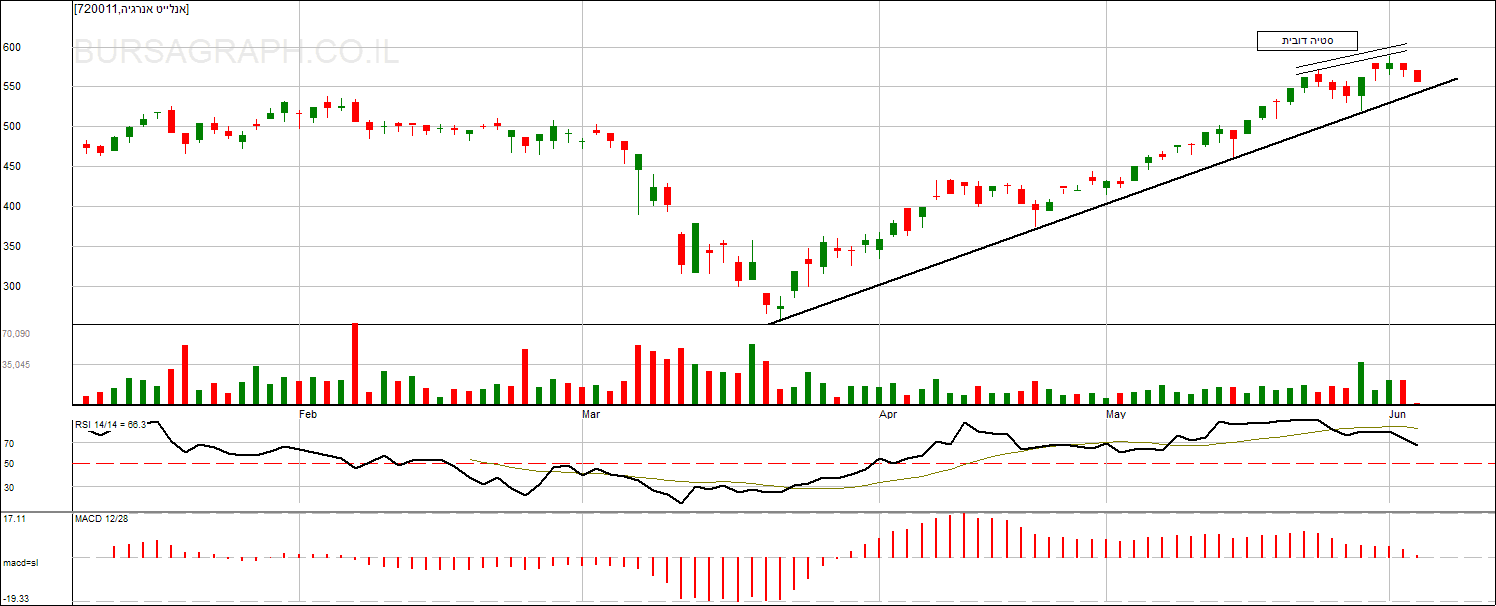Click the 'RSI 14/14 = 66.3' indicator label
The height and width of the screenshot is (606, 1496).
110,425
